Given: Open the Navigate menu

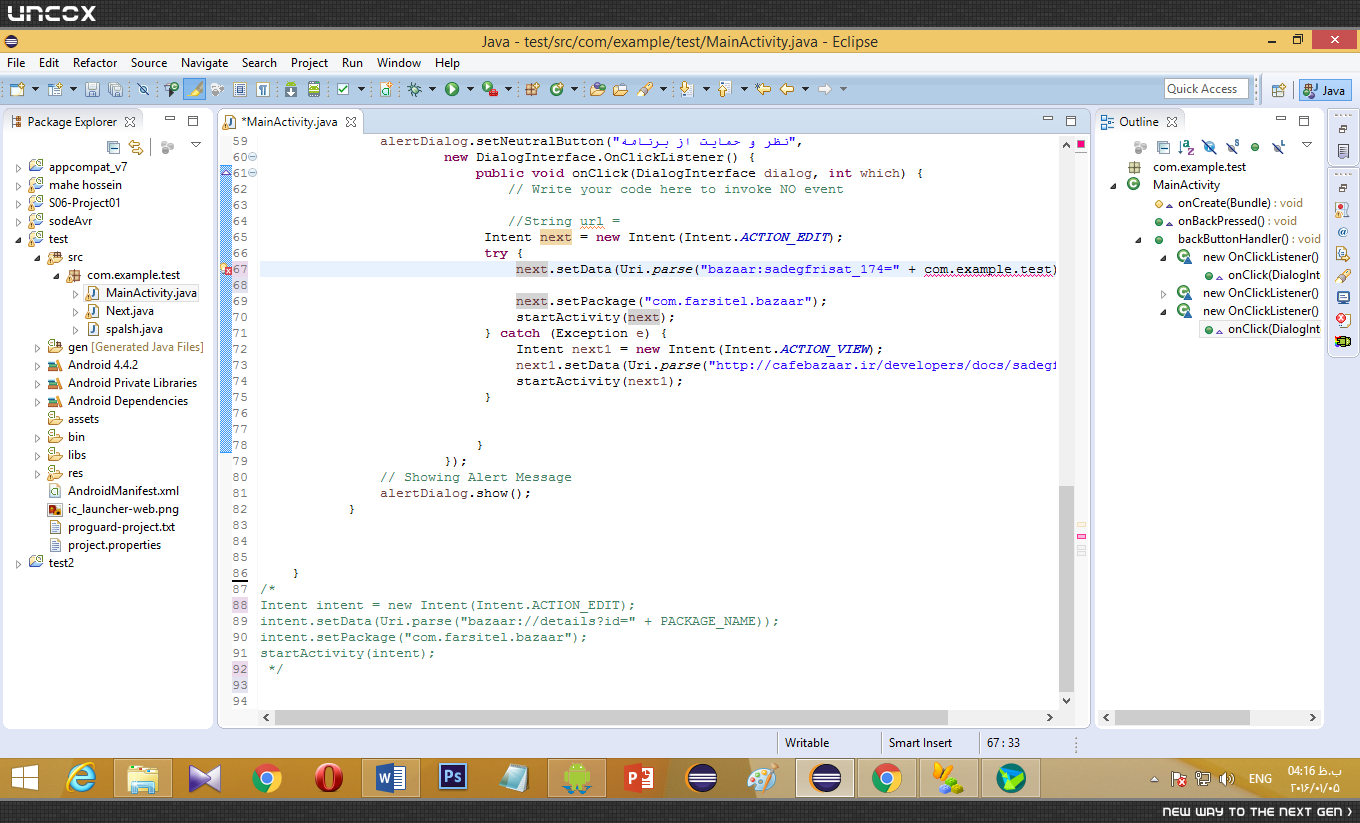Looking at the screenshot, I should tap(205, 62).
